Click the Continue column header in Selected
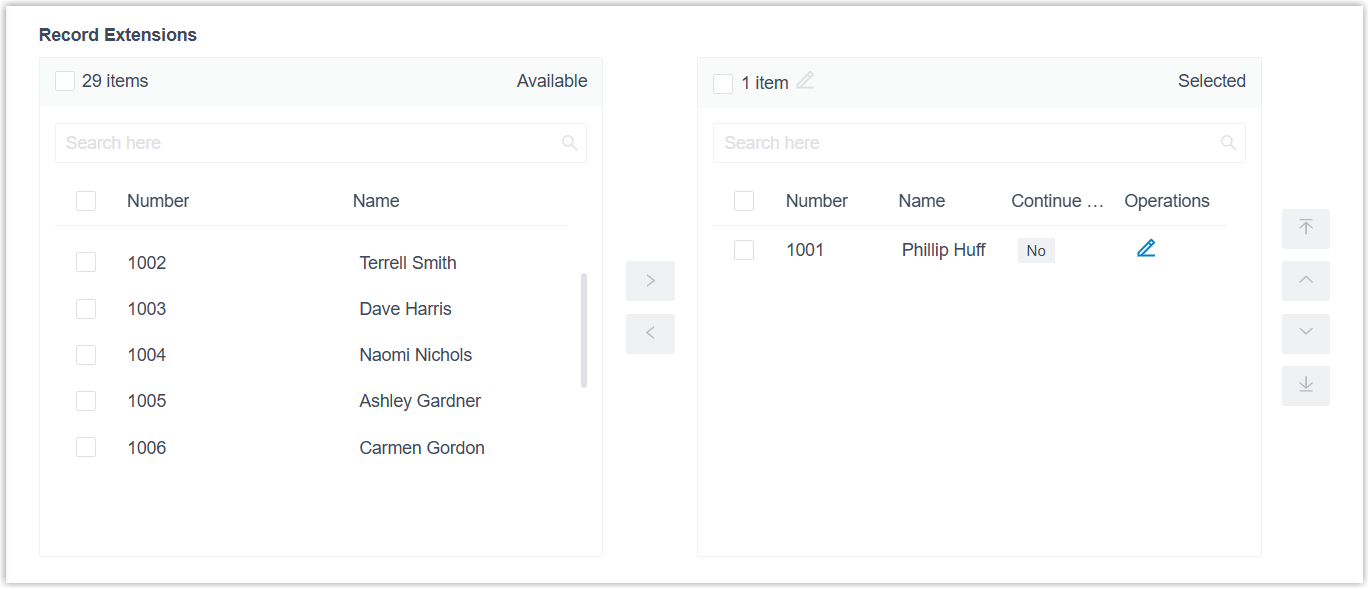The image size is (1369, 589). pos(1057,201)
